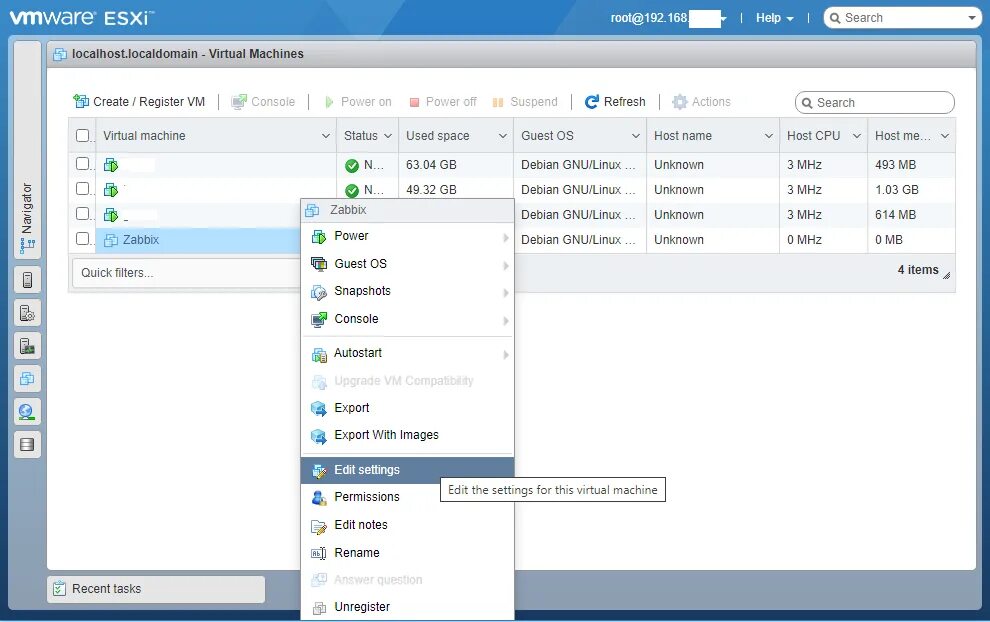Click Power on in the toolbar
Image resolution: width=990 pixels, height=622 pixels.
[358, 102]
